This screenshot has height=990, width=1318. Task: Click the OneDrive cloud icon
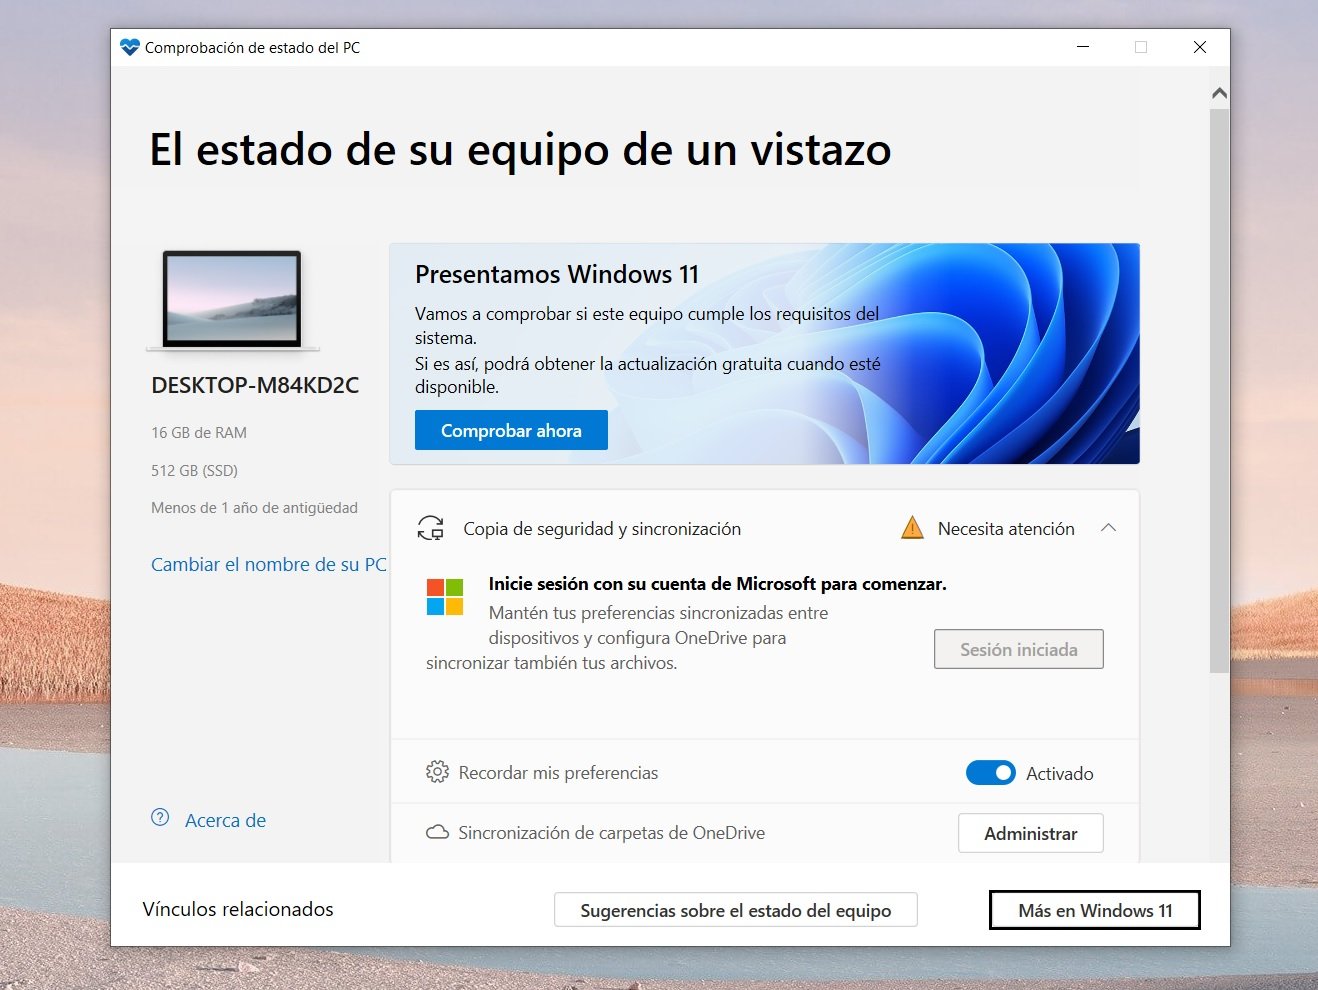[437, 832]
